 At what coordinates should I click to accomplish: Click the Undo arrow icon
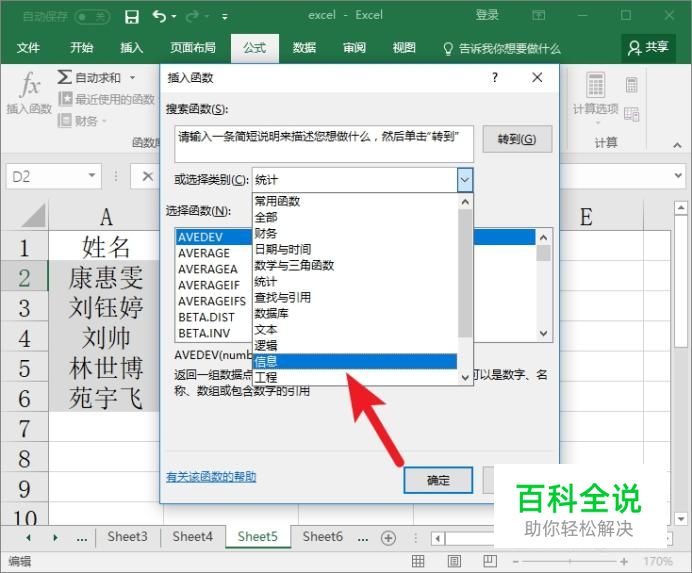pyautogui.click(x=160, y=16)
